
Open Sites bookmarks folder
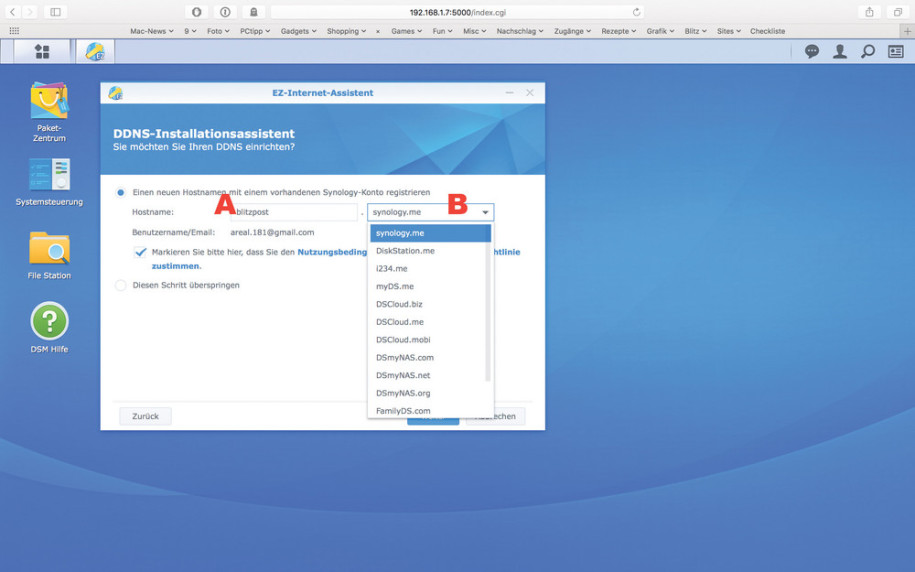tap(728, 31)
